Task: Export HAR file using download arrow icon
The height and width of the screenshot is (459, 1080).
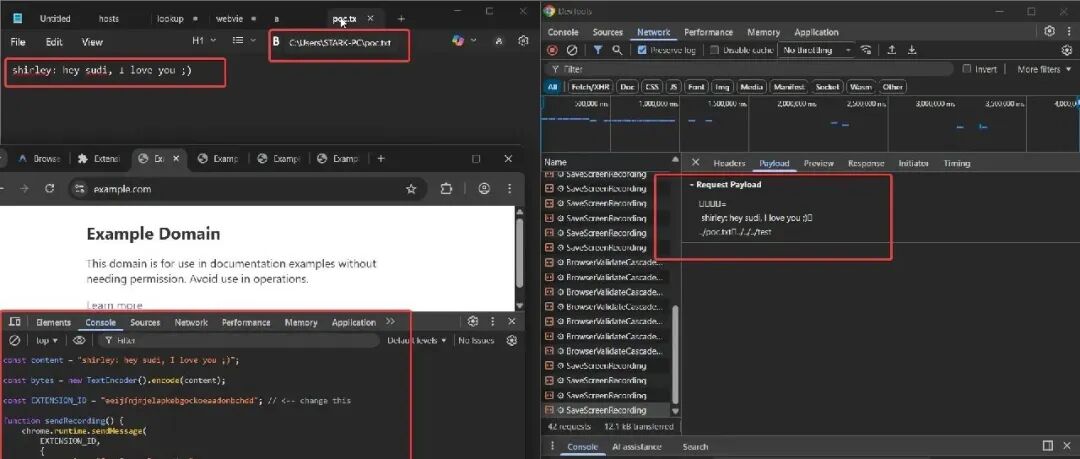Action: tap(912, 50)
